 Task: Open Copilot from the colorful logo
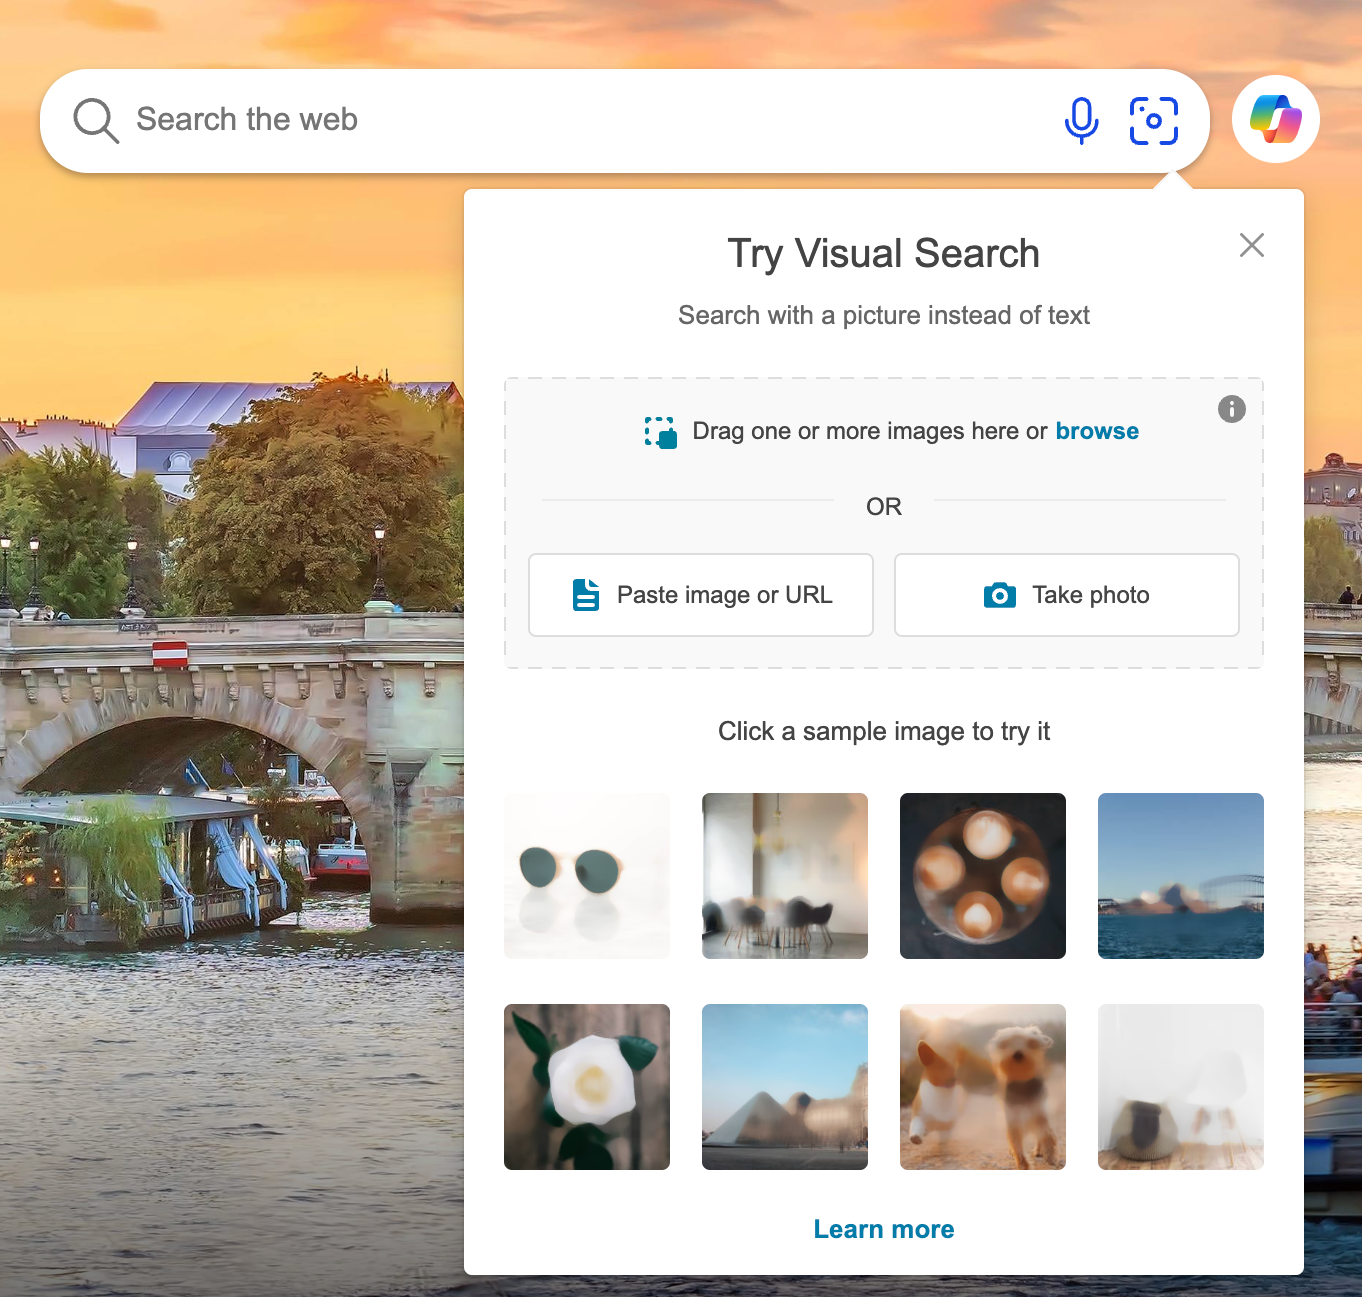(x=1275, y=119)
